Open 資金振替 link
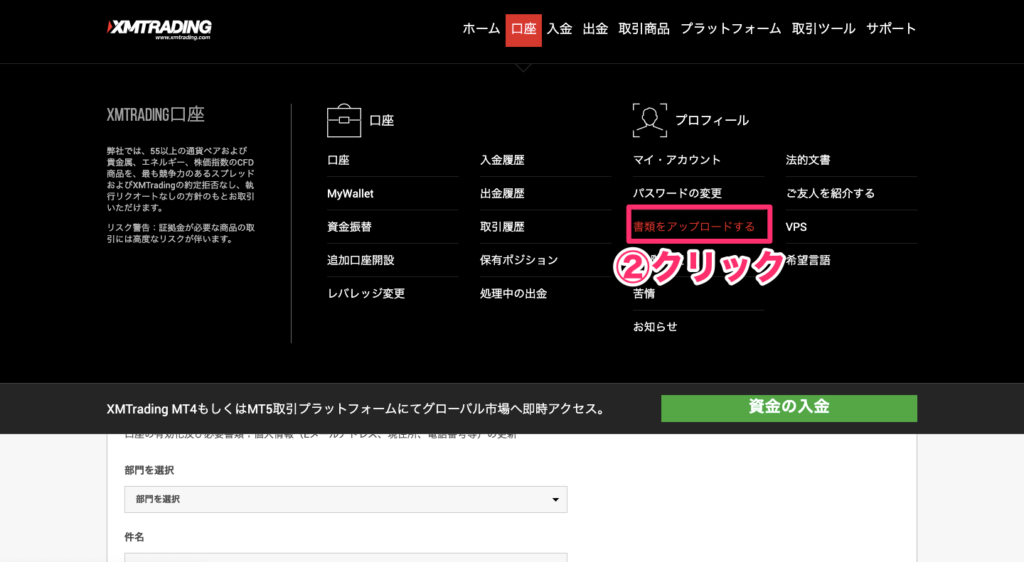Viewport: 1024px width, 562px height. coord(349,227)
